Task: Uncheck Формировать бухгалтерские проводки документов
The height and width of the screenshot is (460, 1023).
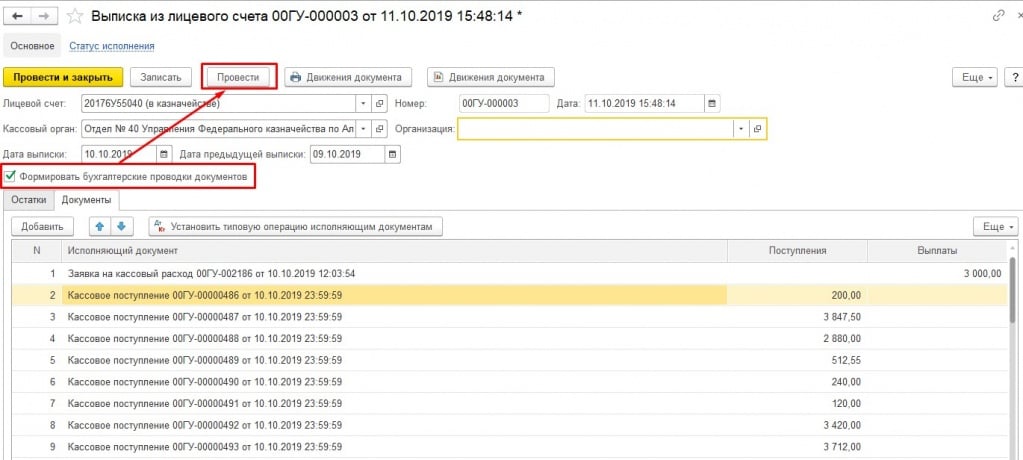Action: click(10, 177)
